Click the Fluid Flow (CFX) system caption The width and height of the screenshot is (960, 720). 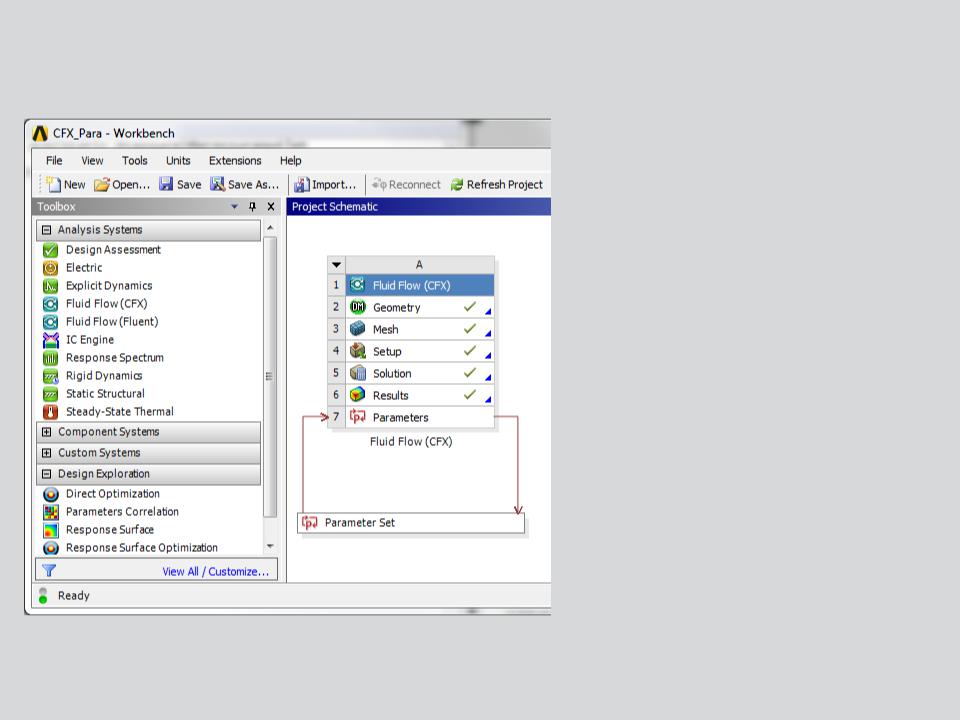click(411, 441)
